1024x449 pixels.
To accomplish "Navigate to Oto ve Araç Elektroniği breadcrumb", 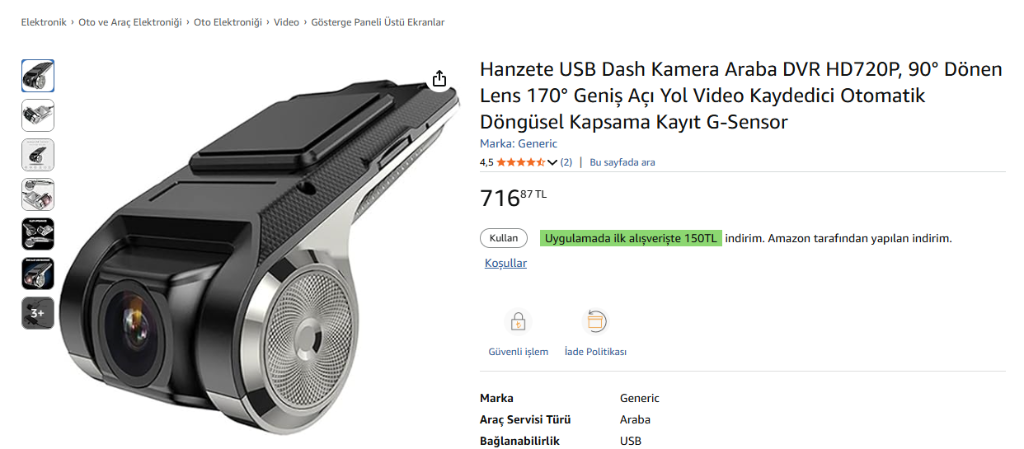I will pyautogui.click(x=131, y=22).
